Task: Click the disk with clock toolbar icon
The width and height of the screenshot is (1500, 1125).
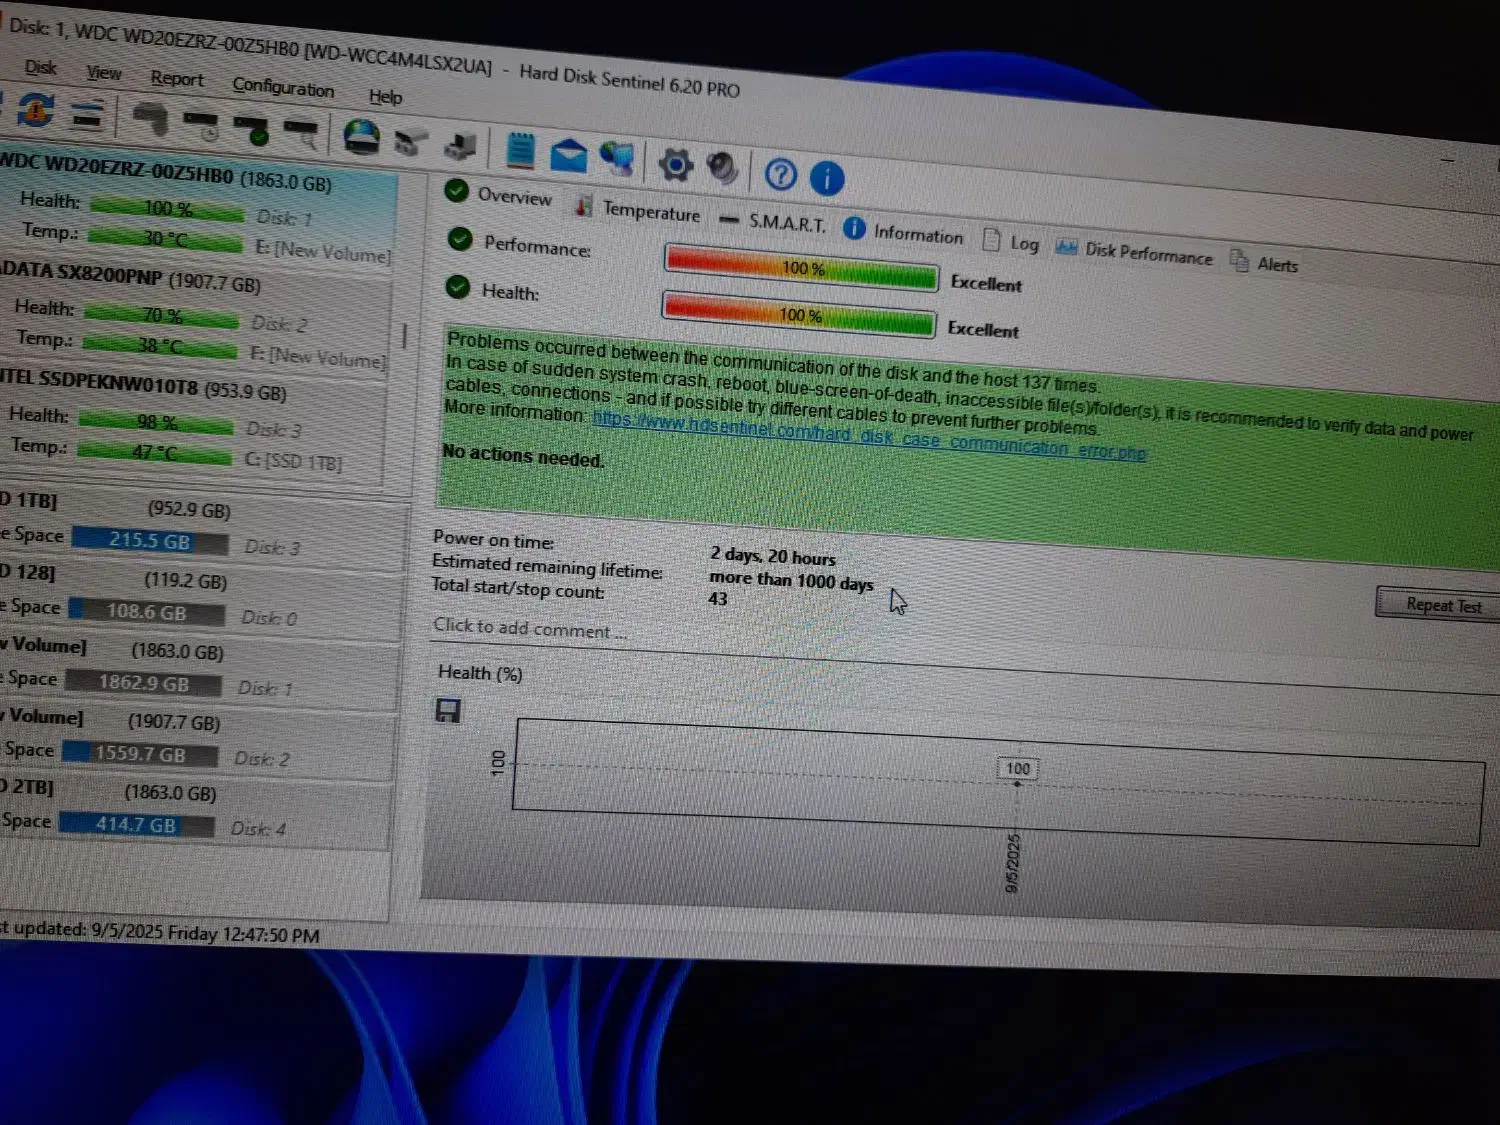Action: click(x=202, y=125)
